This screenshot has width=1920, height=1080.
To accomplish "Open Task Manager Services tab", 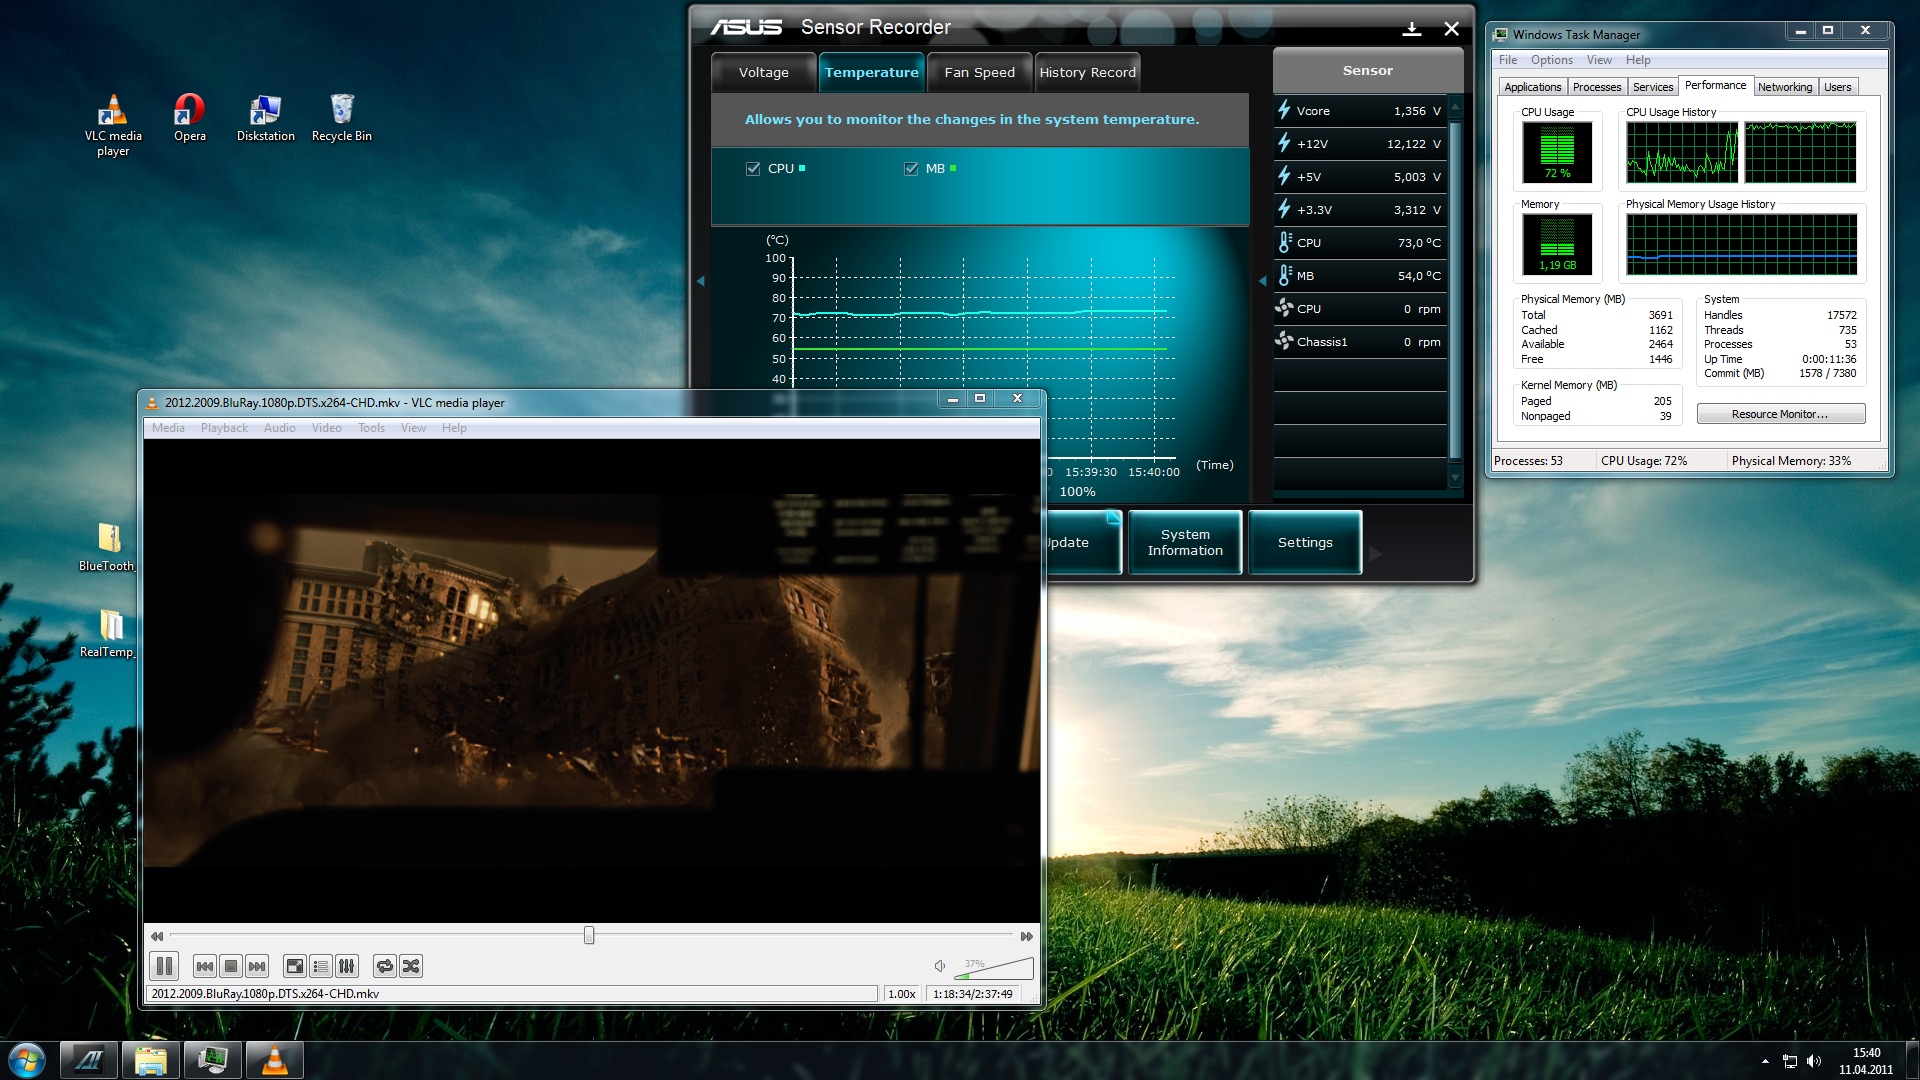I will 1652,87.
